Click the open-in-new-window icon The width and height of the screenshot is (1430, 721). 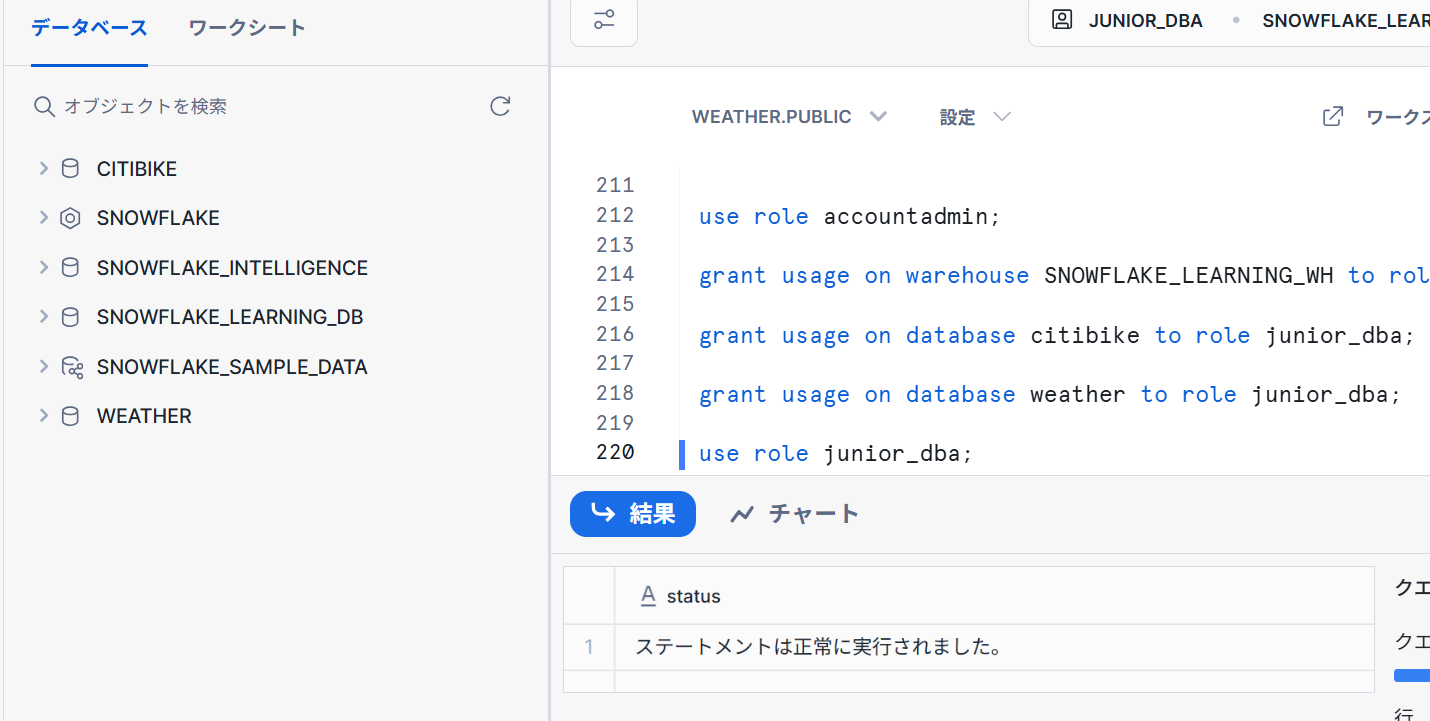click(1333, 117)
